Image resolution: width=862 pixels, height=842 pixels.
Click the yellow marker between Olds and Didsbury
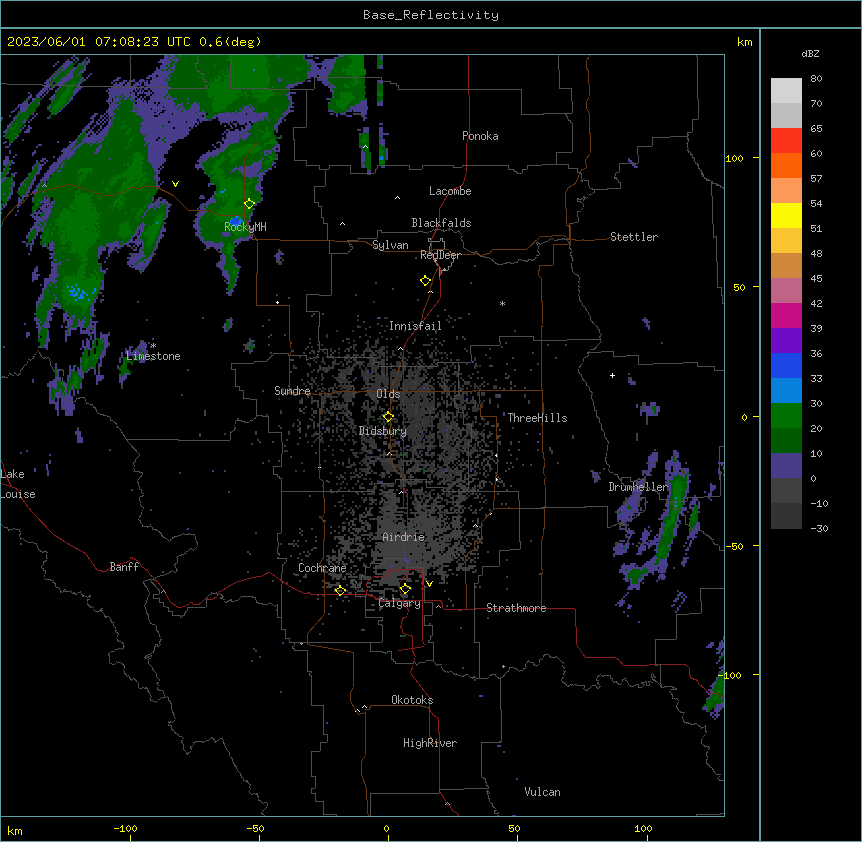coord(388,417)
